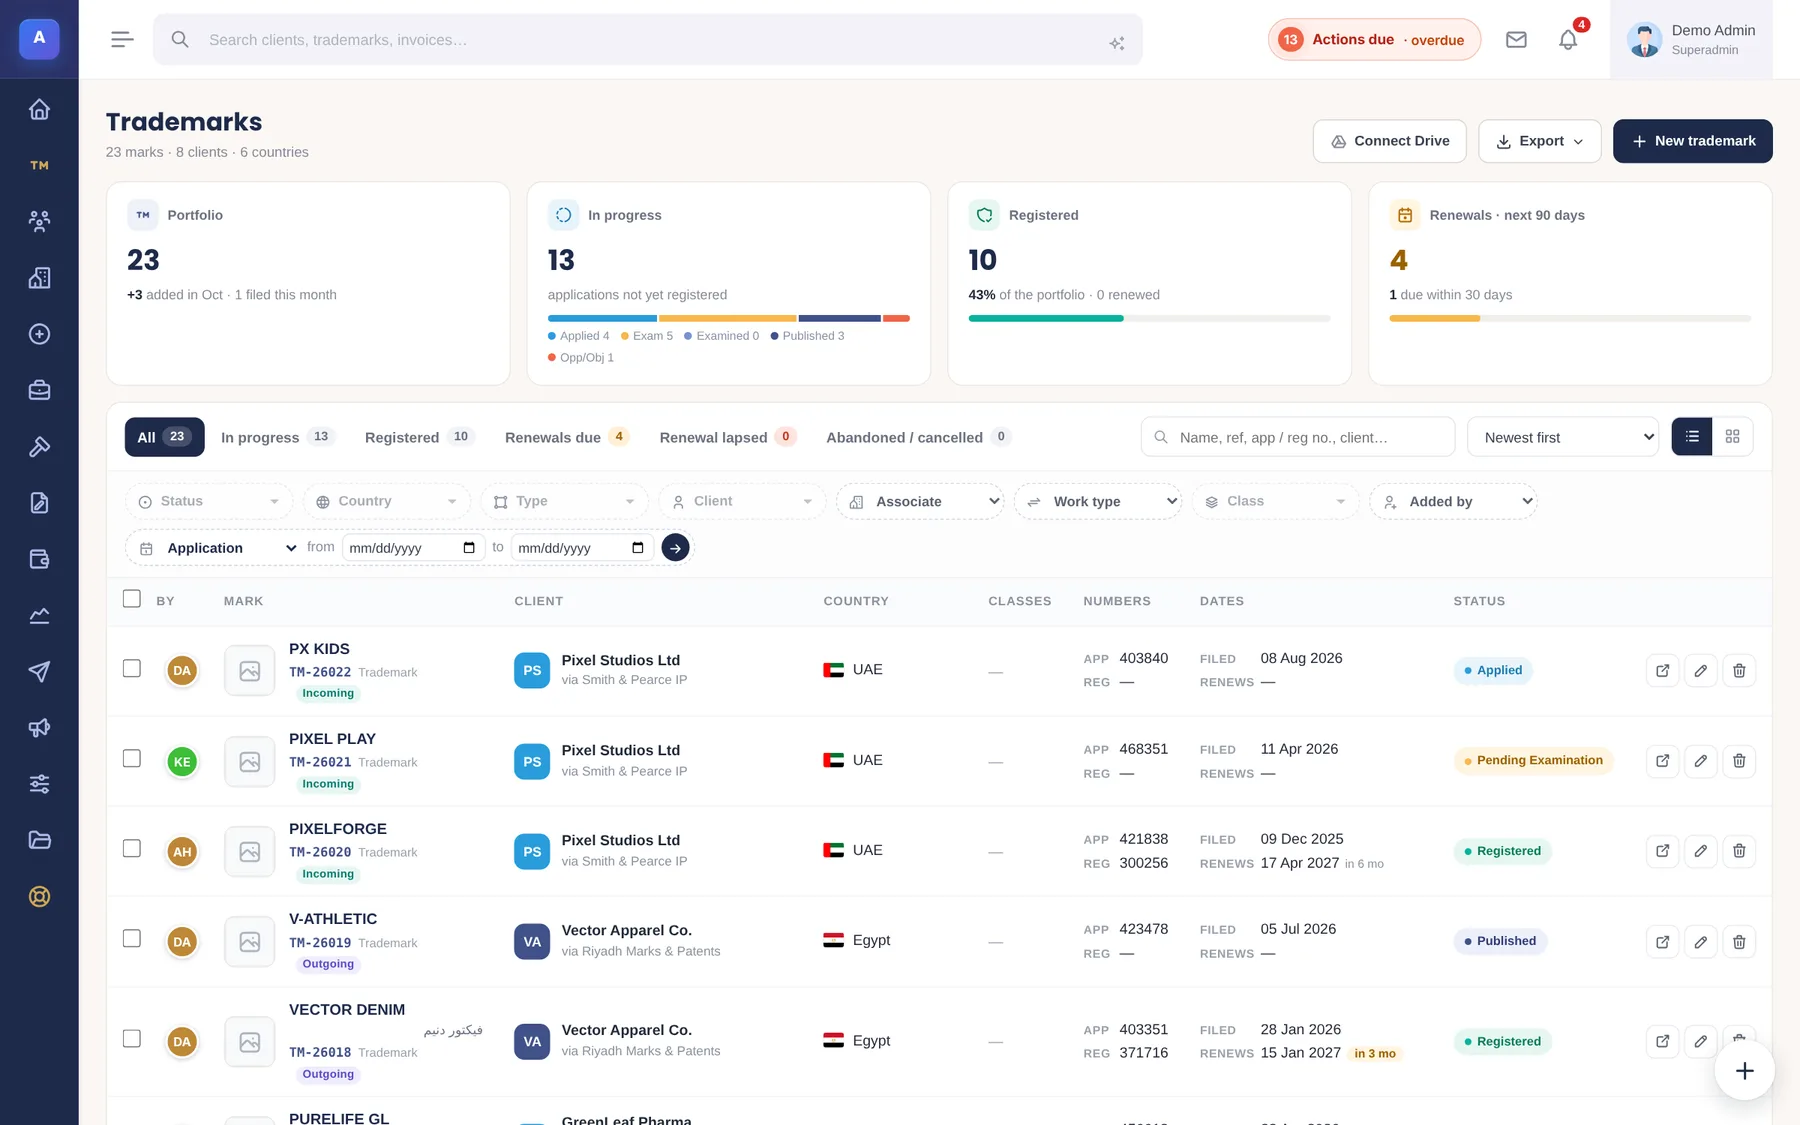Open the Actions due overdue alert
This screenshot has width=1800, height=1125.
[x=1374, y=40]
